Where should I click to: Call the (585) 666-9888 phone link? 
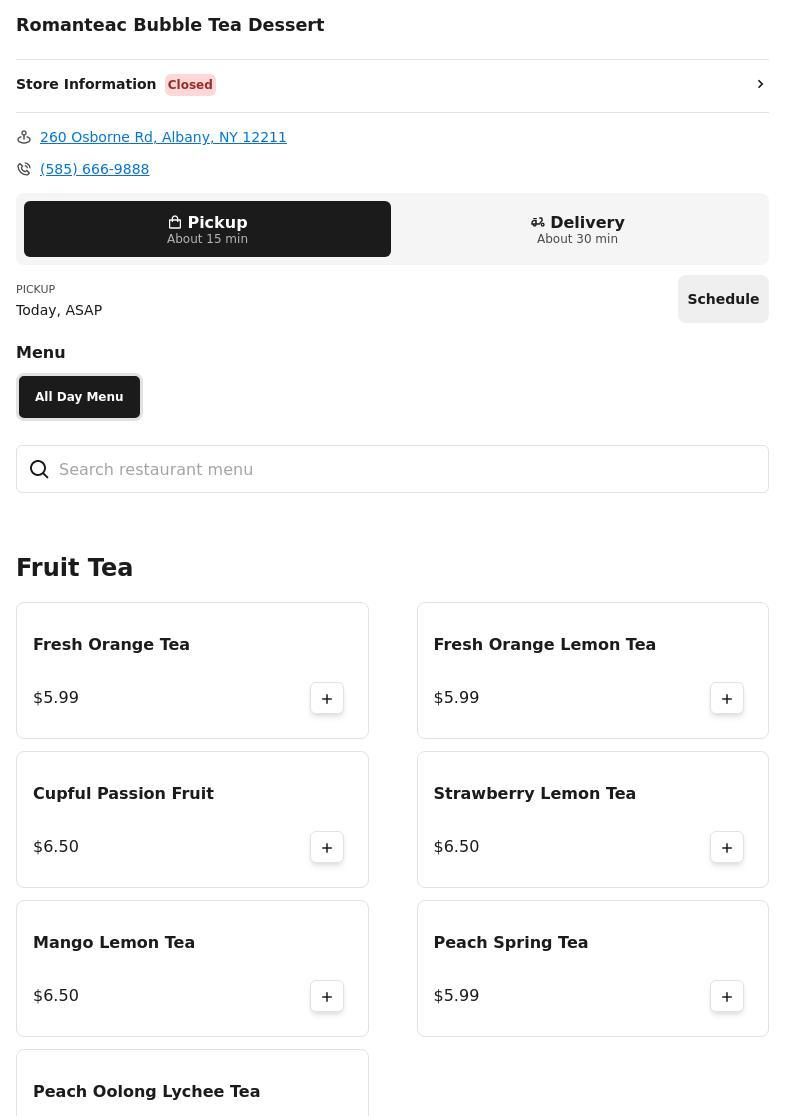94,169
